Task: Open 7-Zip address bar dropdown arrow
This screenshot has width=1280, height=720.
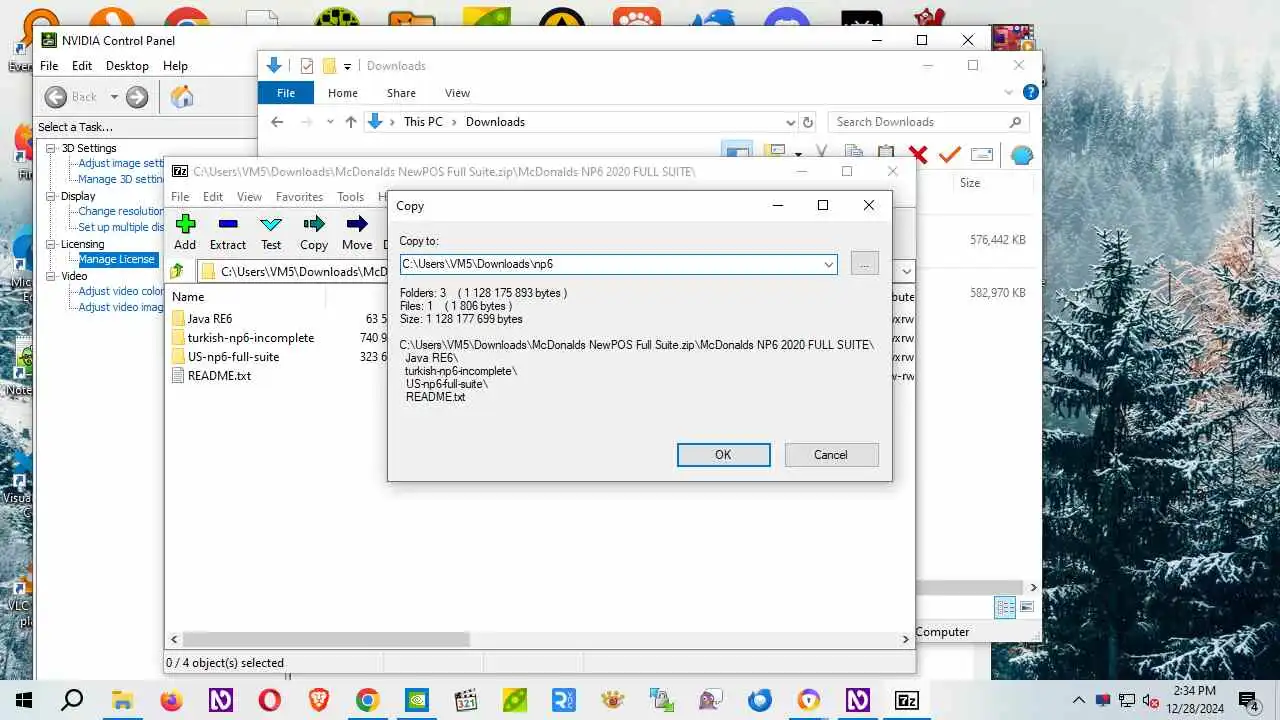Action: tap(906, 271)
